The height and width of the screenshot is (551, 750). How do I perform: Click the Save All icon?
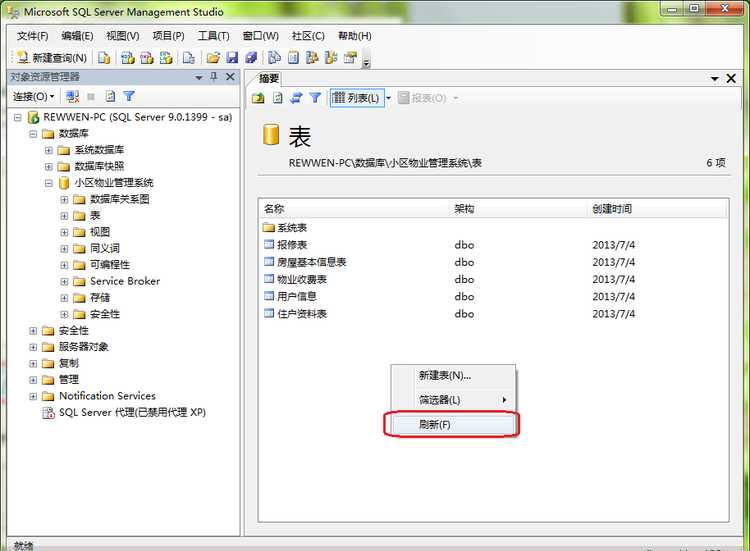click(251, 58)
